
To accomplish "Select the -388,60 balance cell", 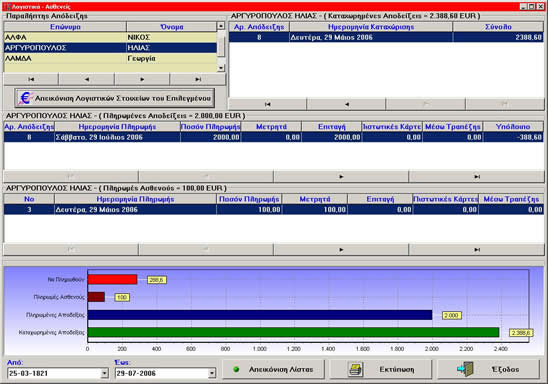I will [x=513, y=137].
